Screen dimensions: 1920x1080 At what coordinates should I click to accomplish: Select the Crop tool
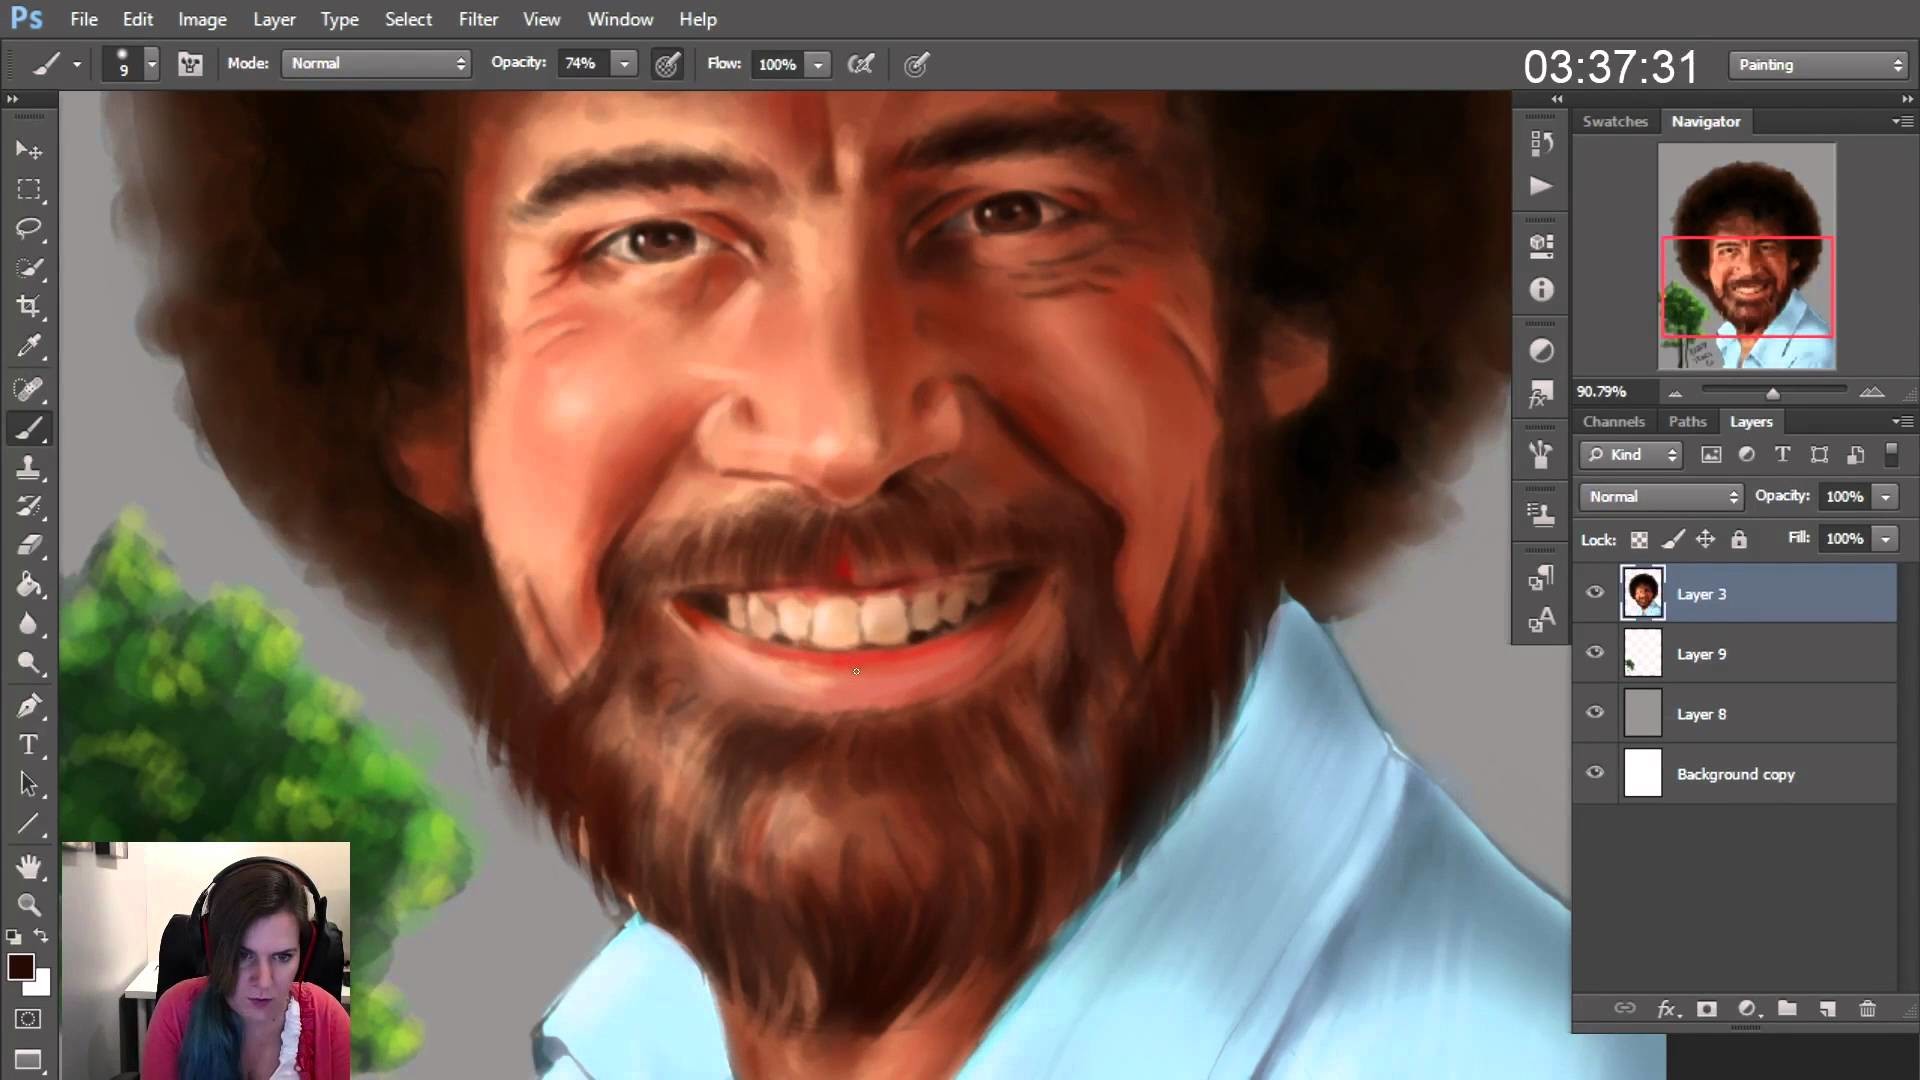(x=29, y=308)
